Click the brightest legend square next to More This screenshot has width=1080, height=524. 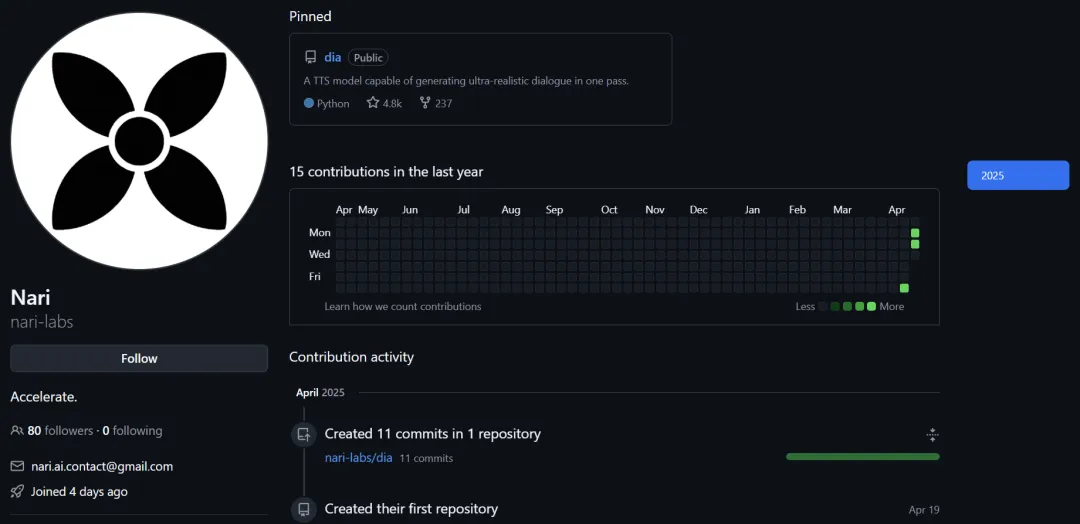coord(871,306)
